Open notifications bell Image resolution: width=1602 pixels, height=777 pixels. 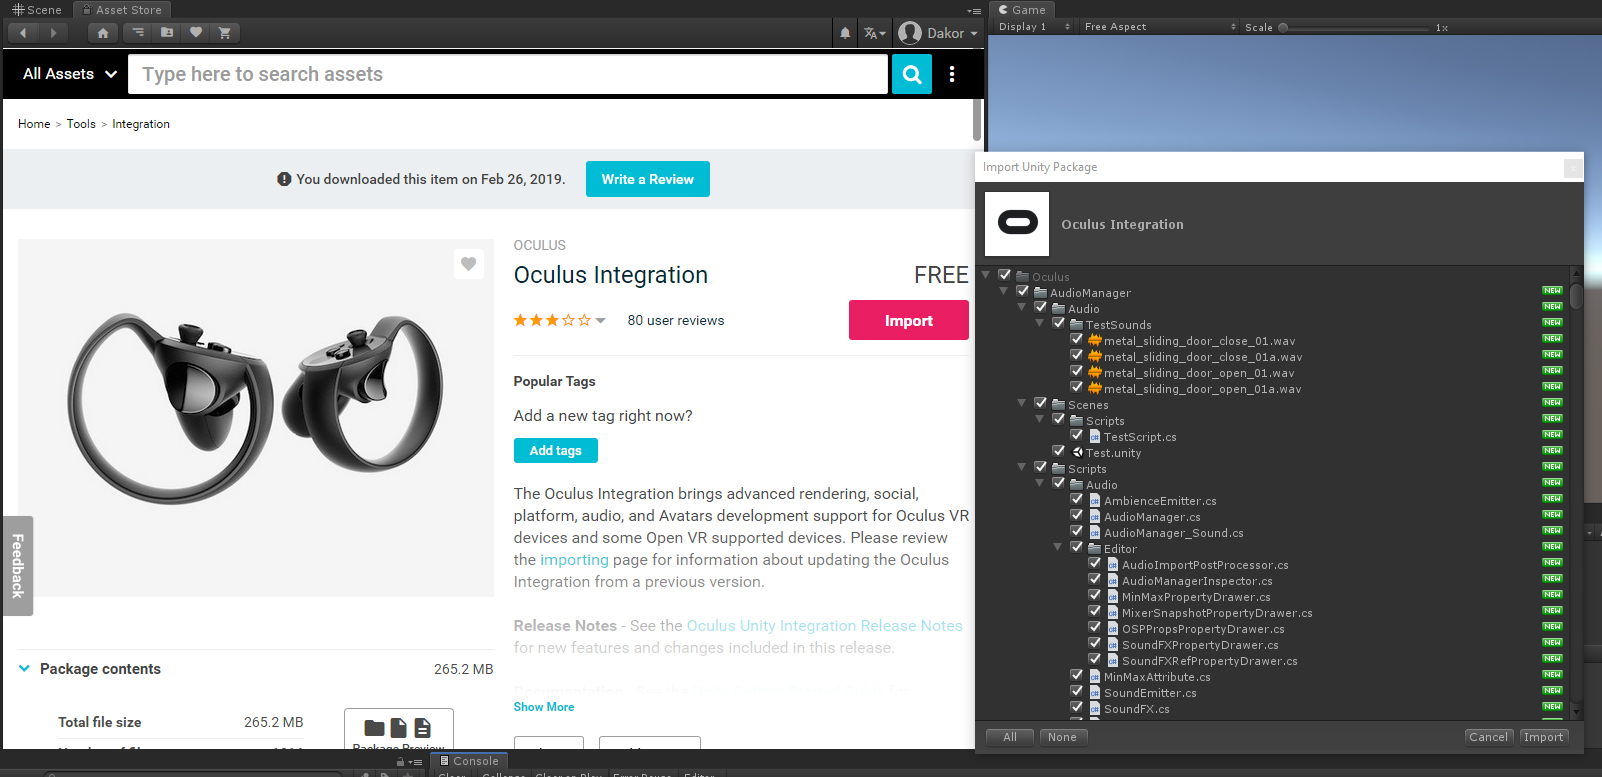(845, 33)
